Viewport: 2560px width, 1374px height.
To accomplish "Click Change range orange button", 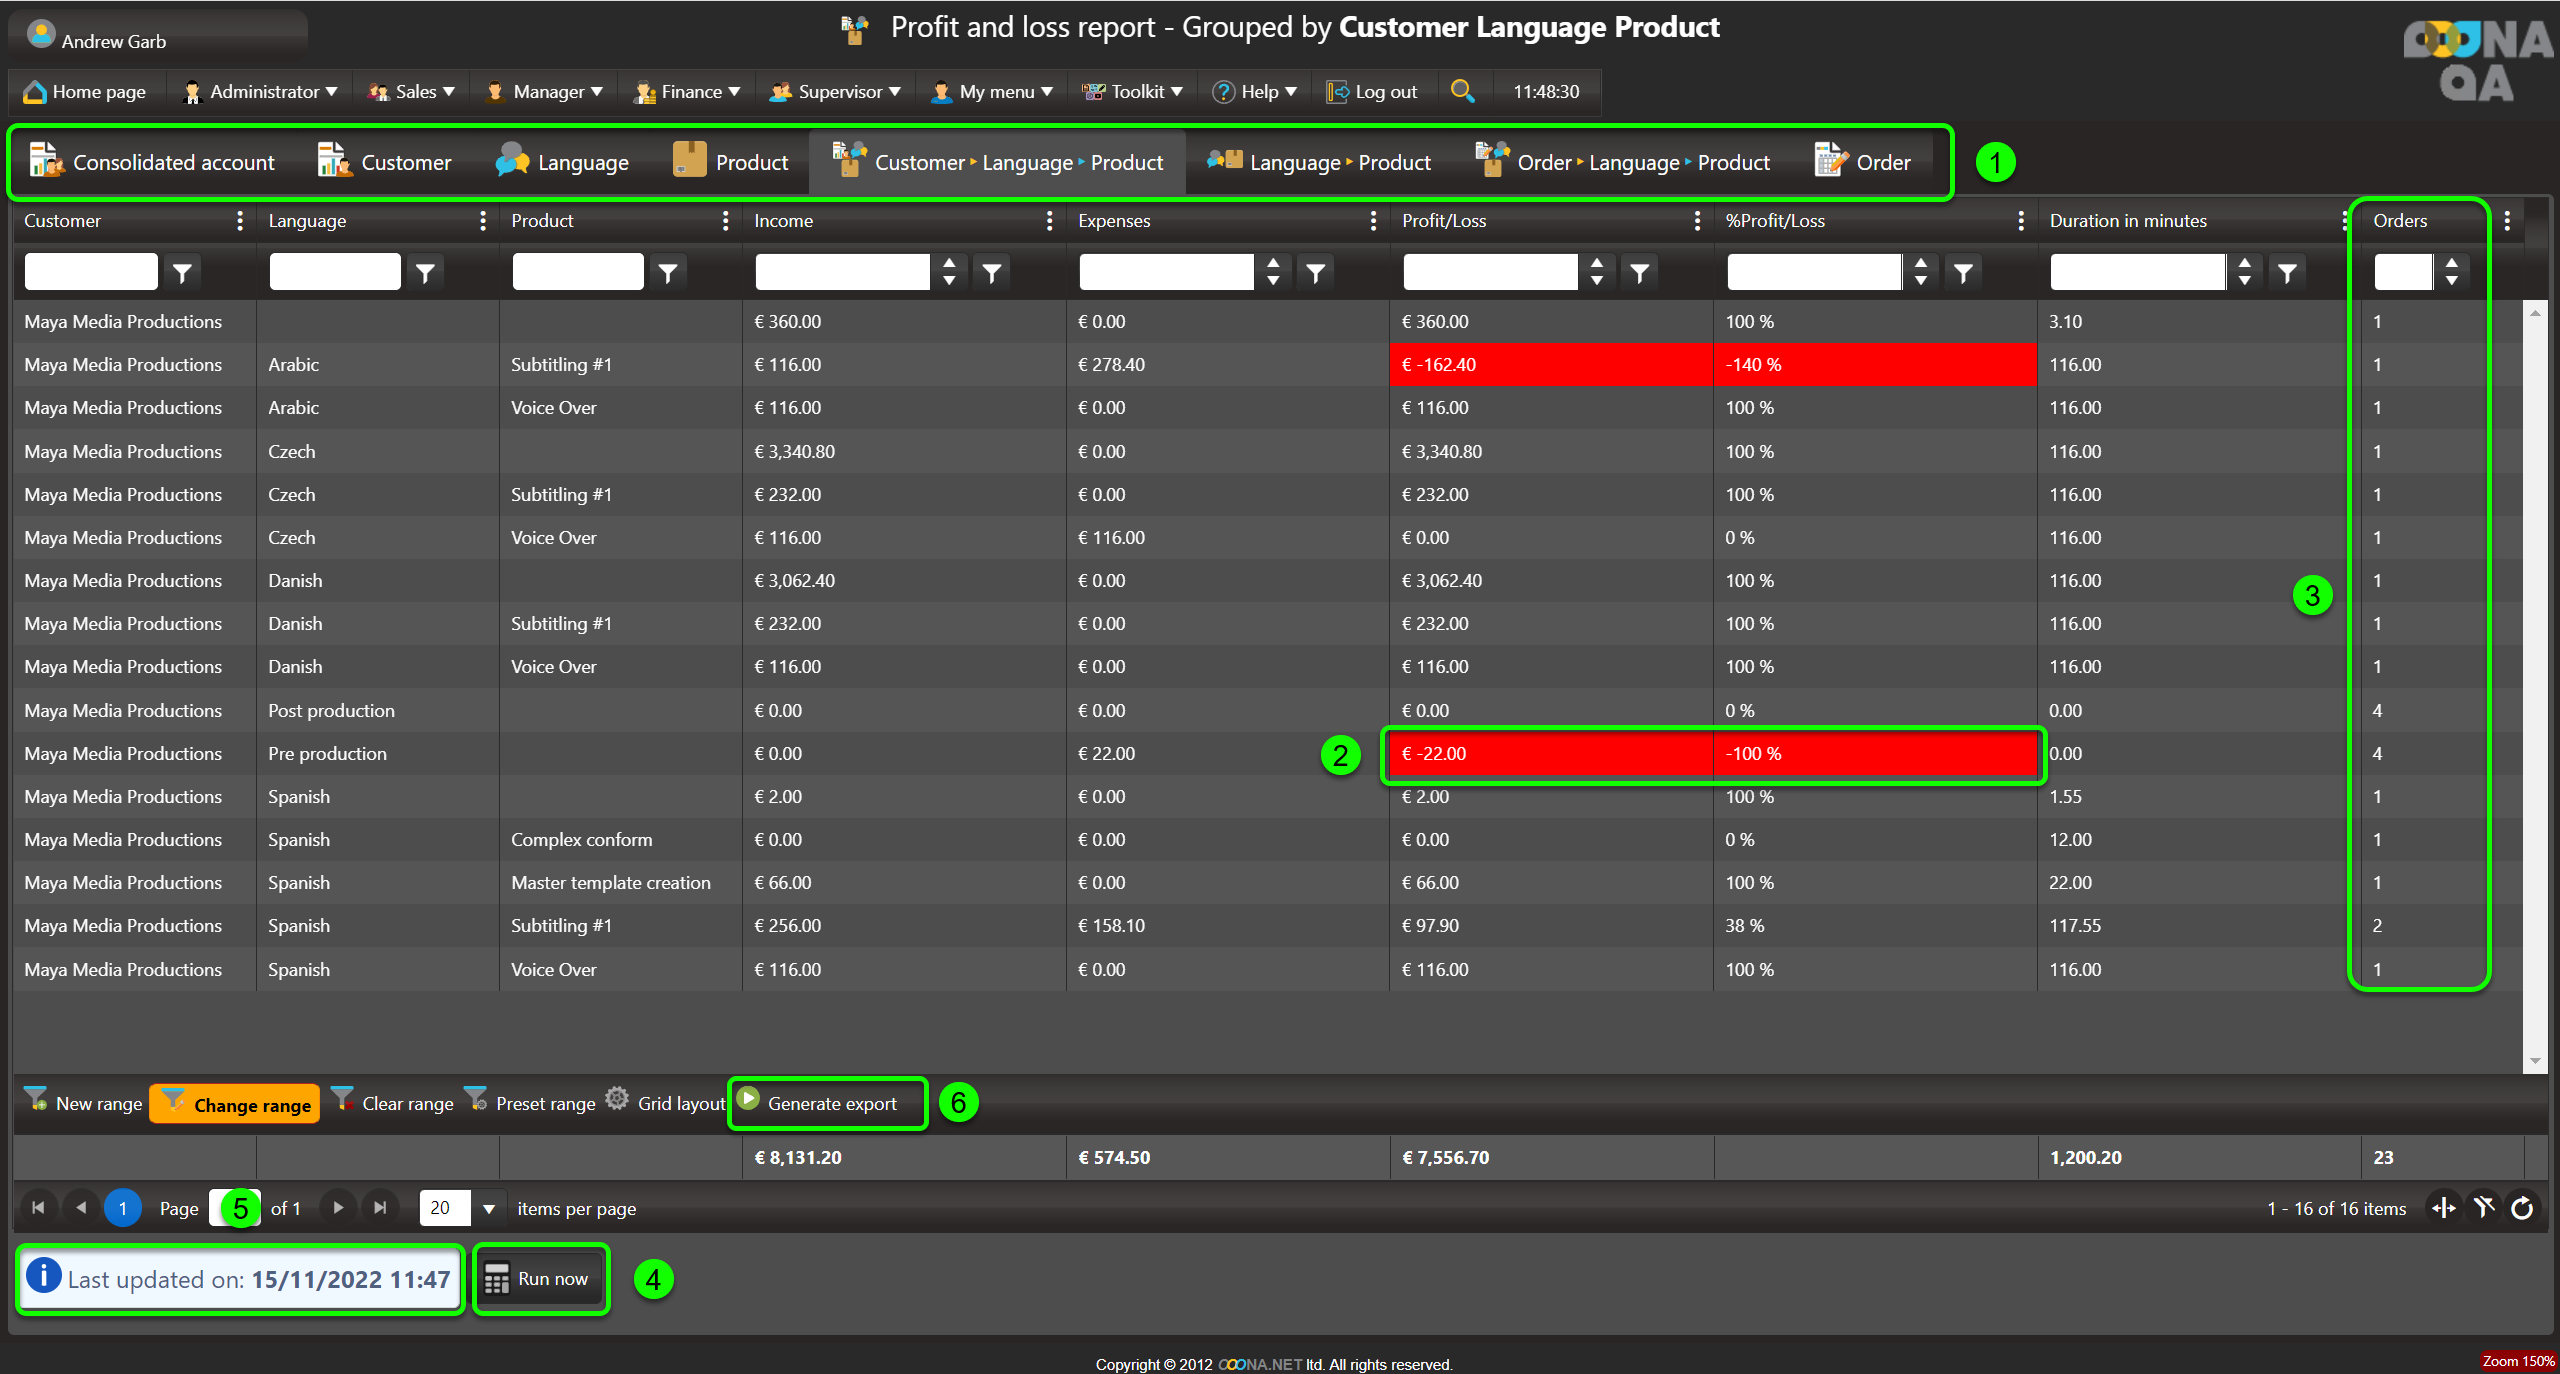I will [236, 1104].
